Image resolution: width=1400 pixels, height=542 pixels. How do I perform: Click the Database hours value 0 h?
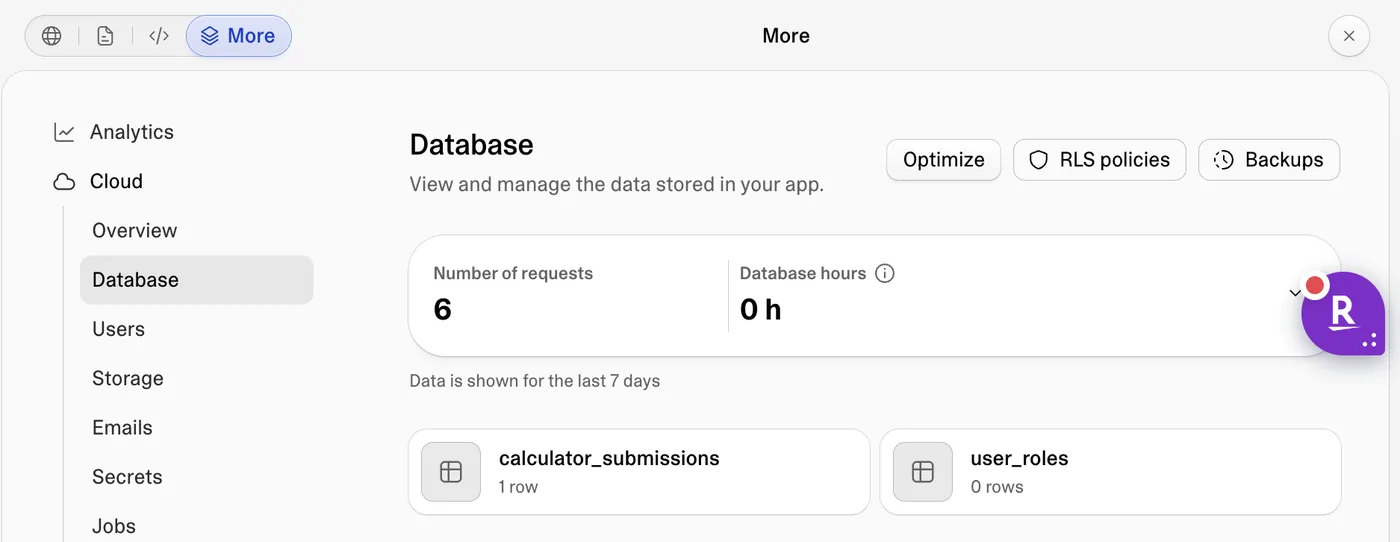pos(760,310)
